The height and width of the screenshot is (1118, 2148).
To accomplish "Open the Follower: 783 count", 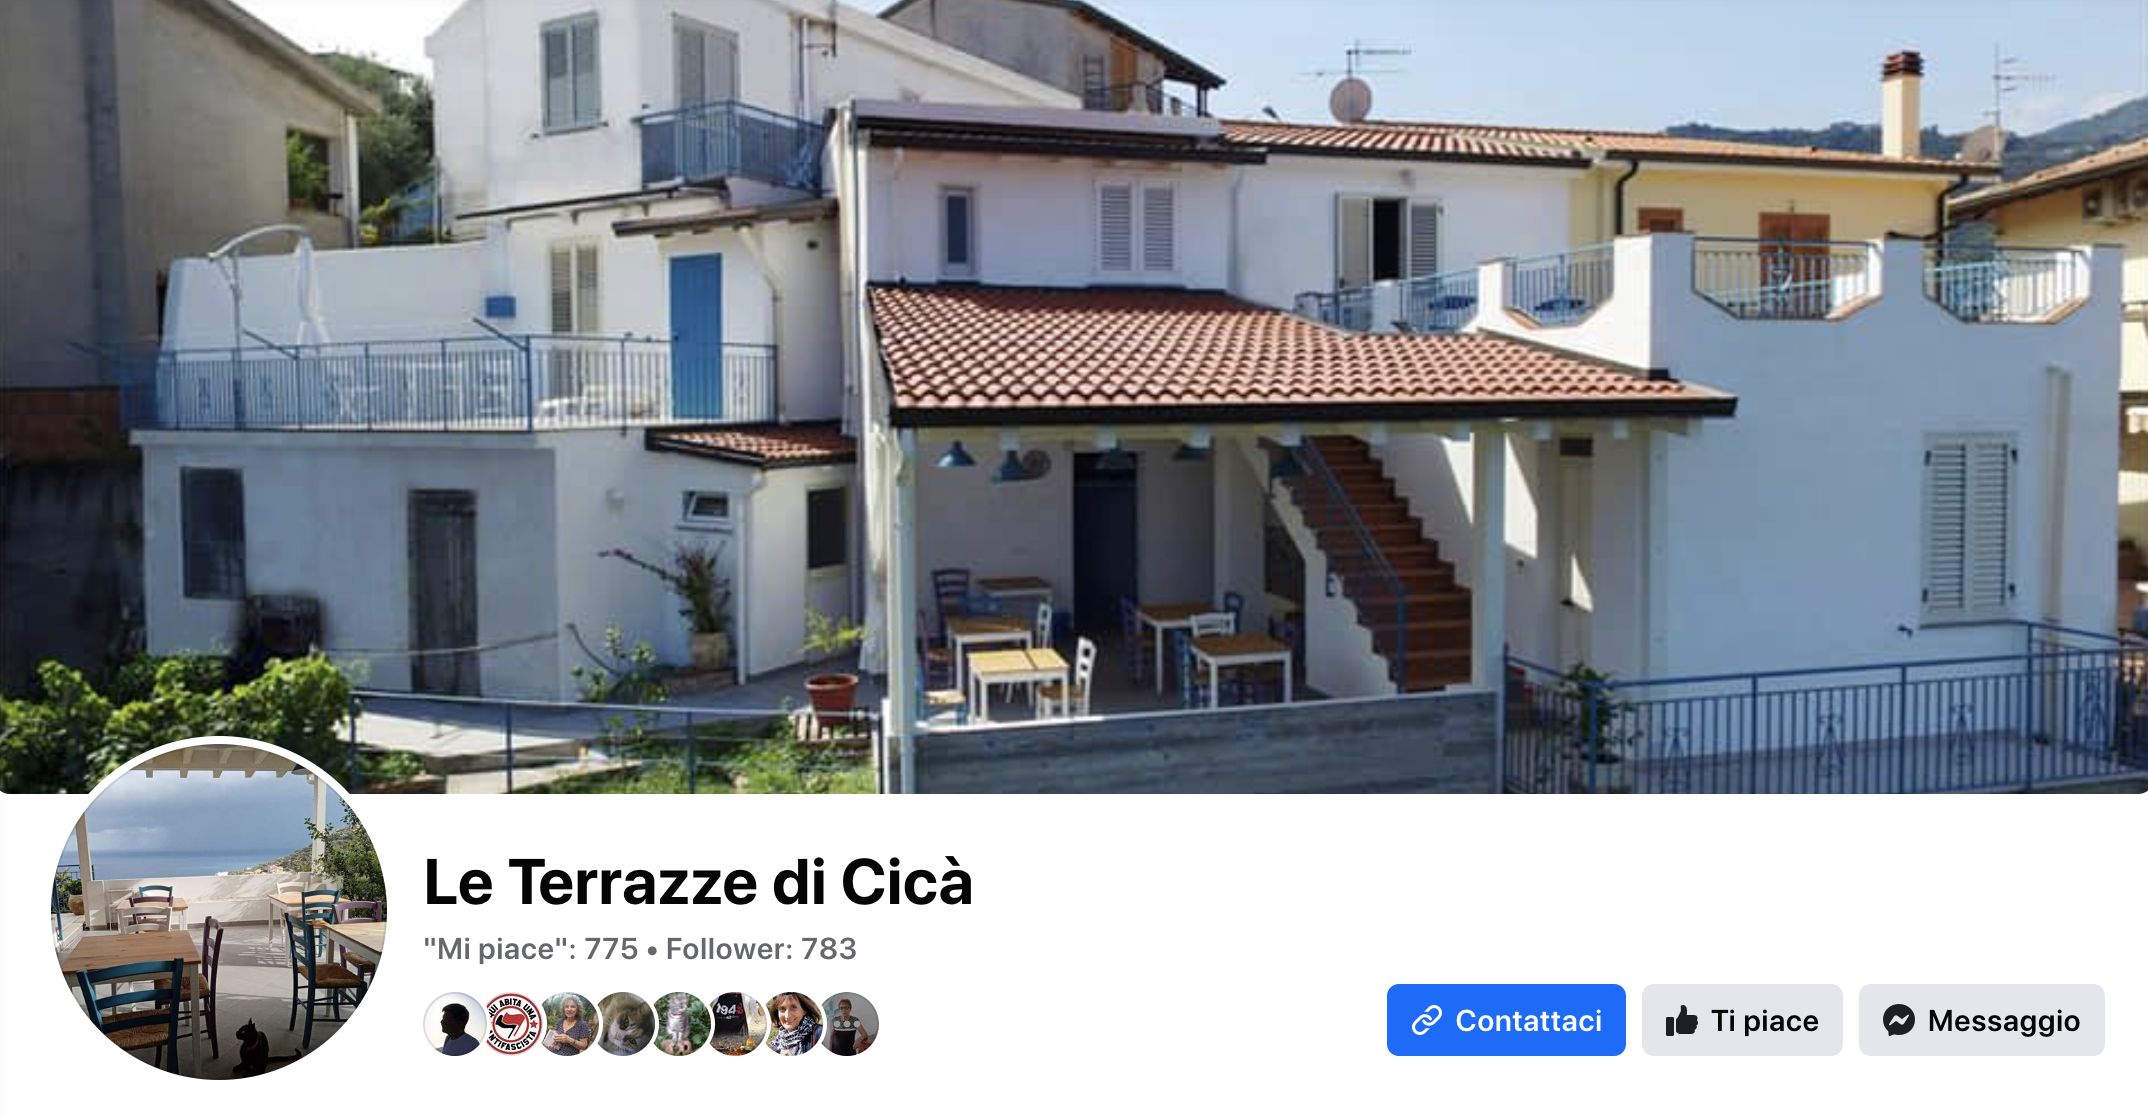I will tap(761, 948).
